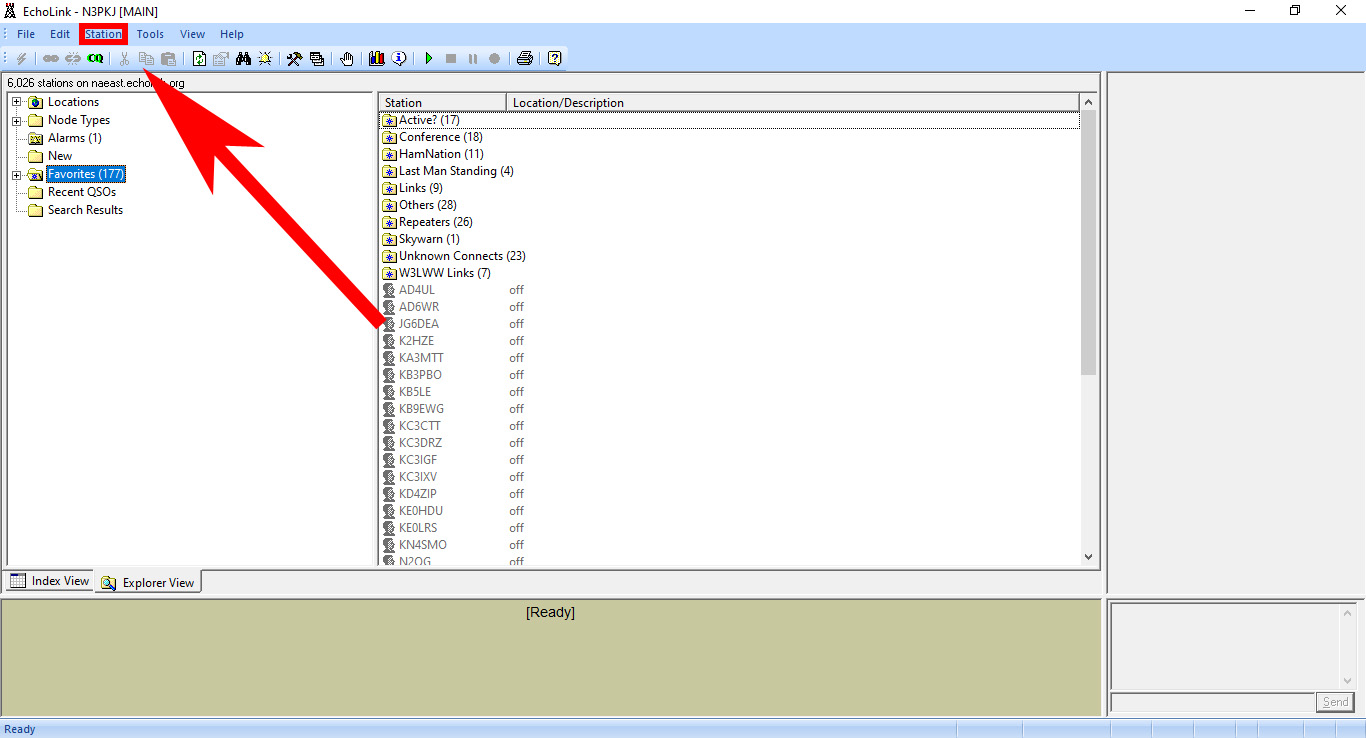Image resolution: width=1366 pixels, height=738 pixels.
Task: Click the Disconnect broken link icon
Action: point(73,59)
